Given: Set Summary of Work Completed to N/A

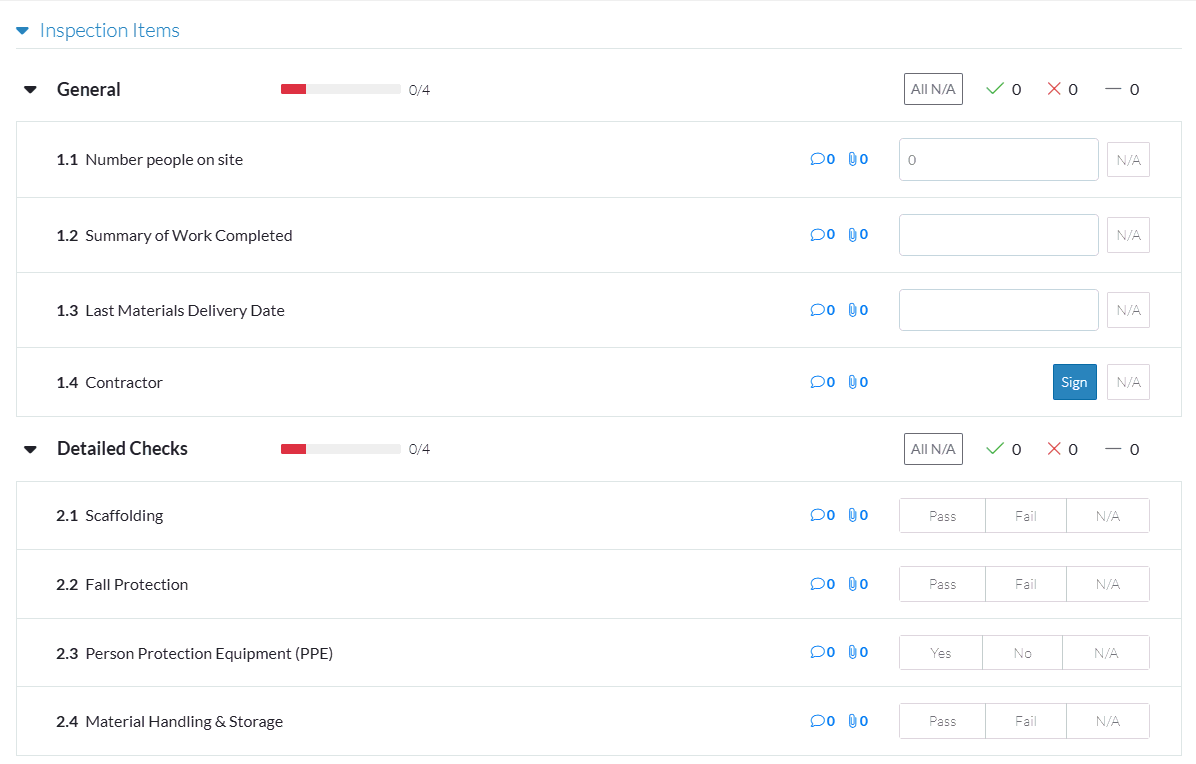Looking at the screenshot, I should click(1128, 235).
